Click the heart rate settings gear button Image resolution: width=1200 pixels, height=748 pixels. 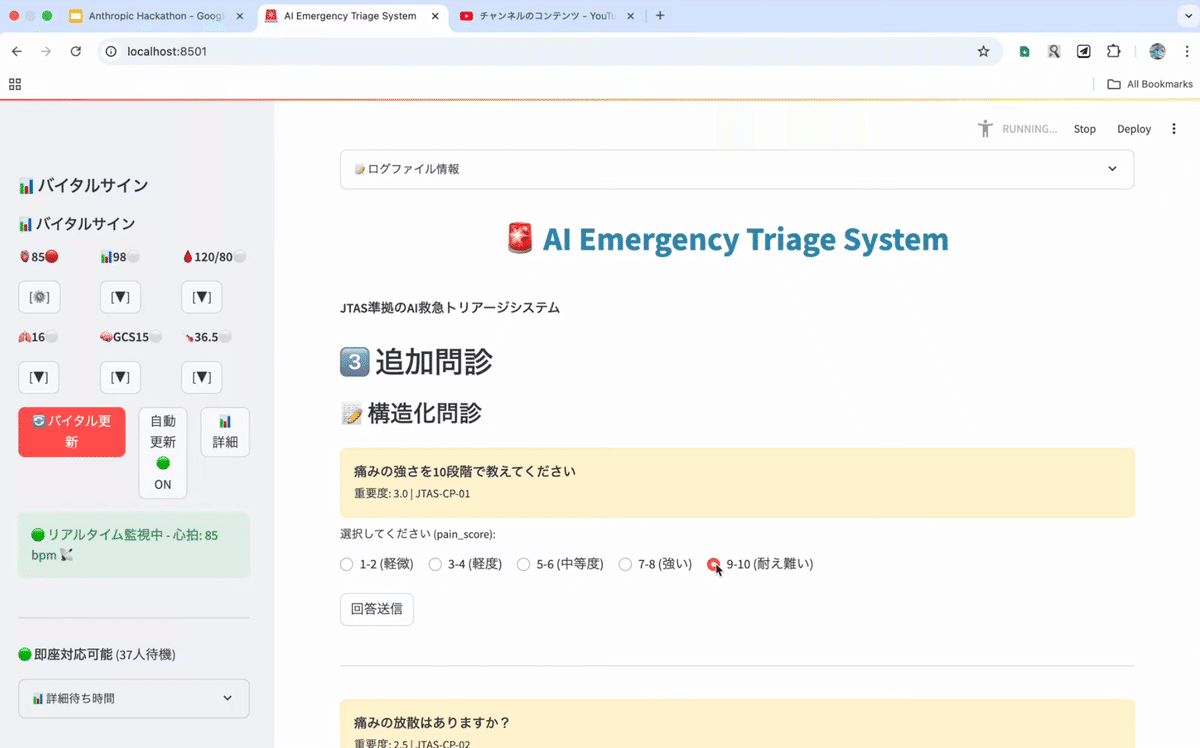point(39,297)
